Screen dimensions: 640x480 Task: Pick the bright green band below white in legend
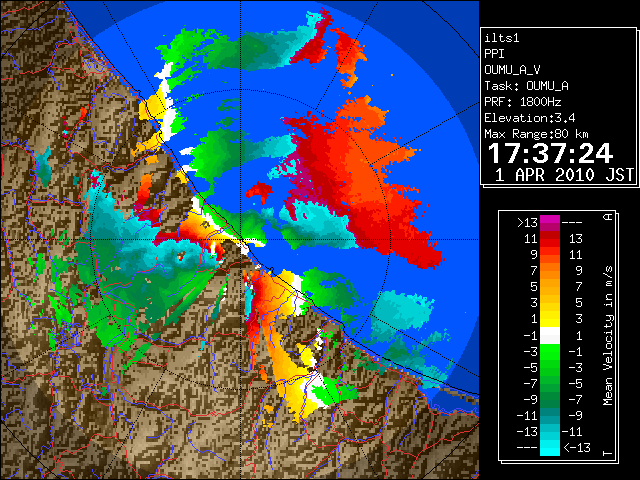coord(550,351)
